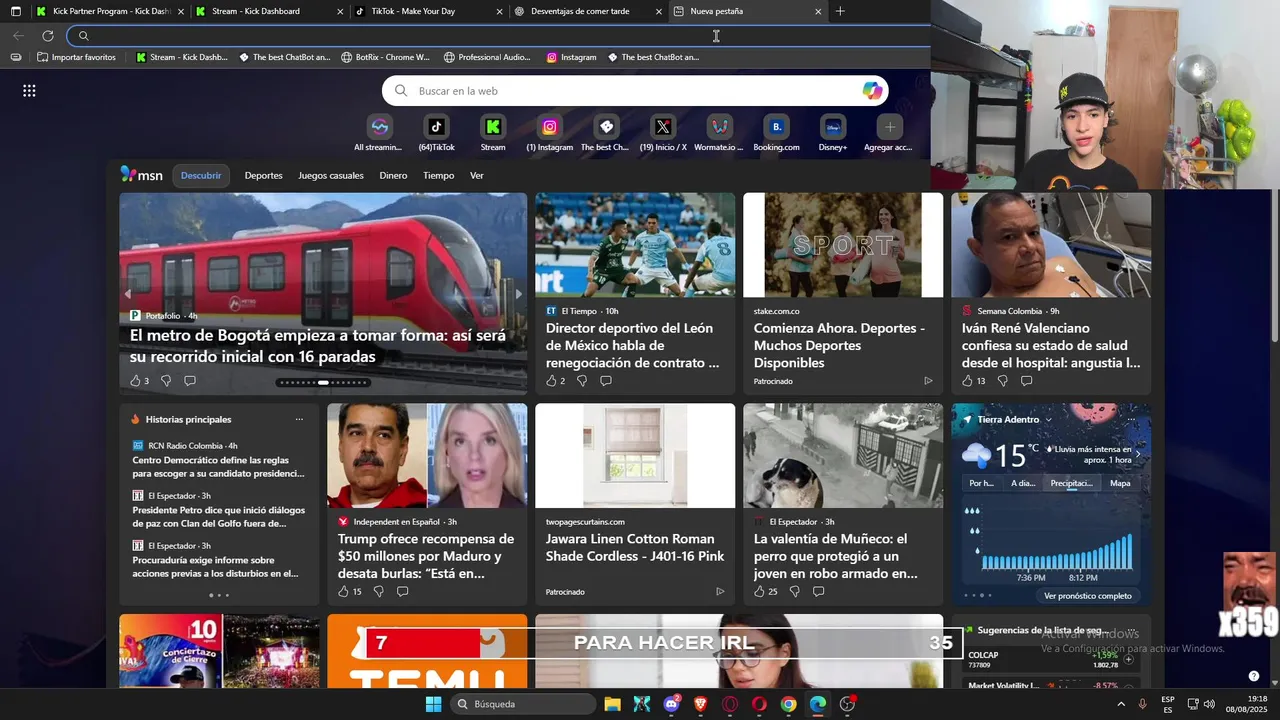1280x720 pixels.
Task: Switch to the Stream - Kick Dashboard tab
Action: [x=270, y=12]
